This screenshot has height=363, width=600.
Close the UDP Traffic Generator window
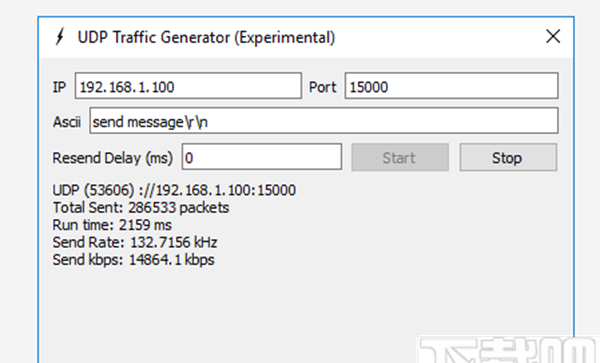coord(553,37)
